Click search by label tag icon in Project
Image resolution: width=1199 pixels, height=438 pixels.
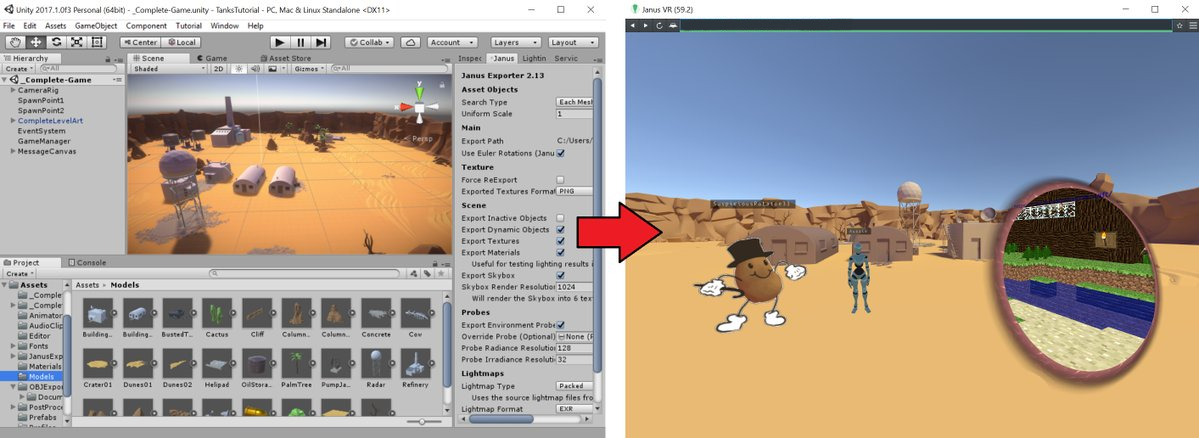click(x=428, y=273)
